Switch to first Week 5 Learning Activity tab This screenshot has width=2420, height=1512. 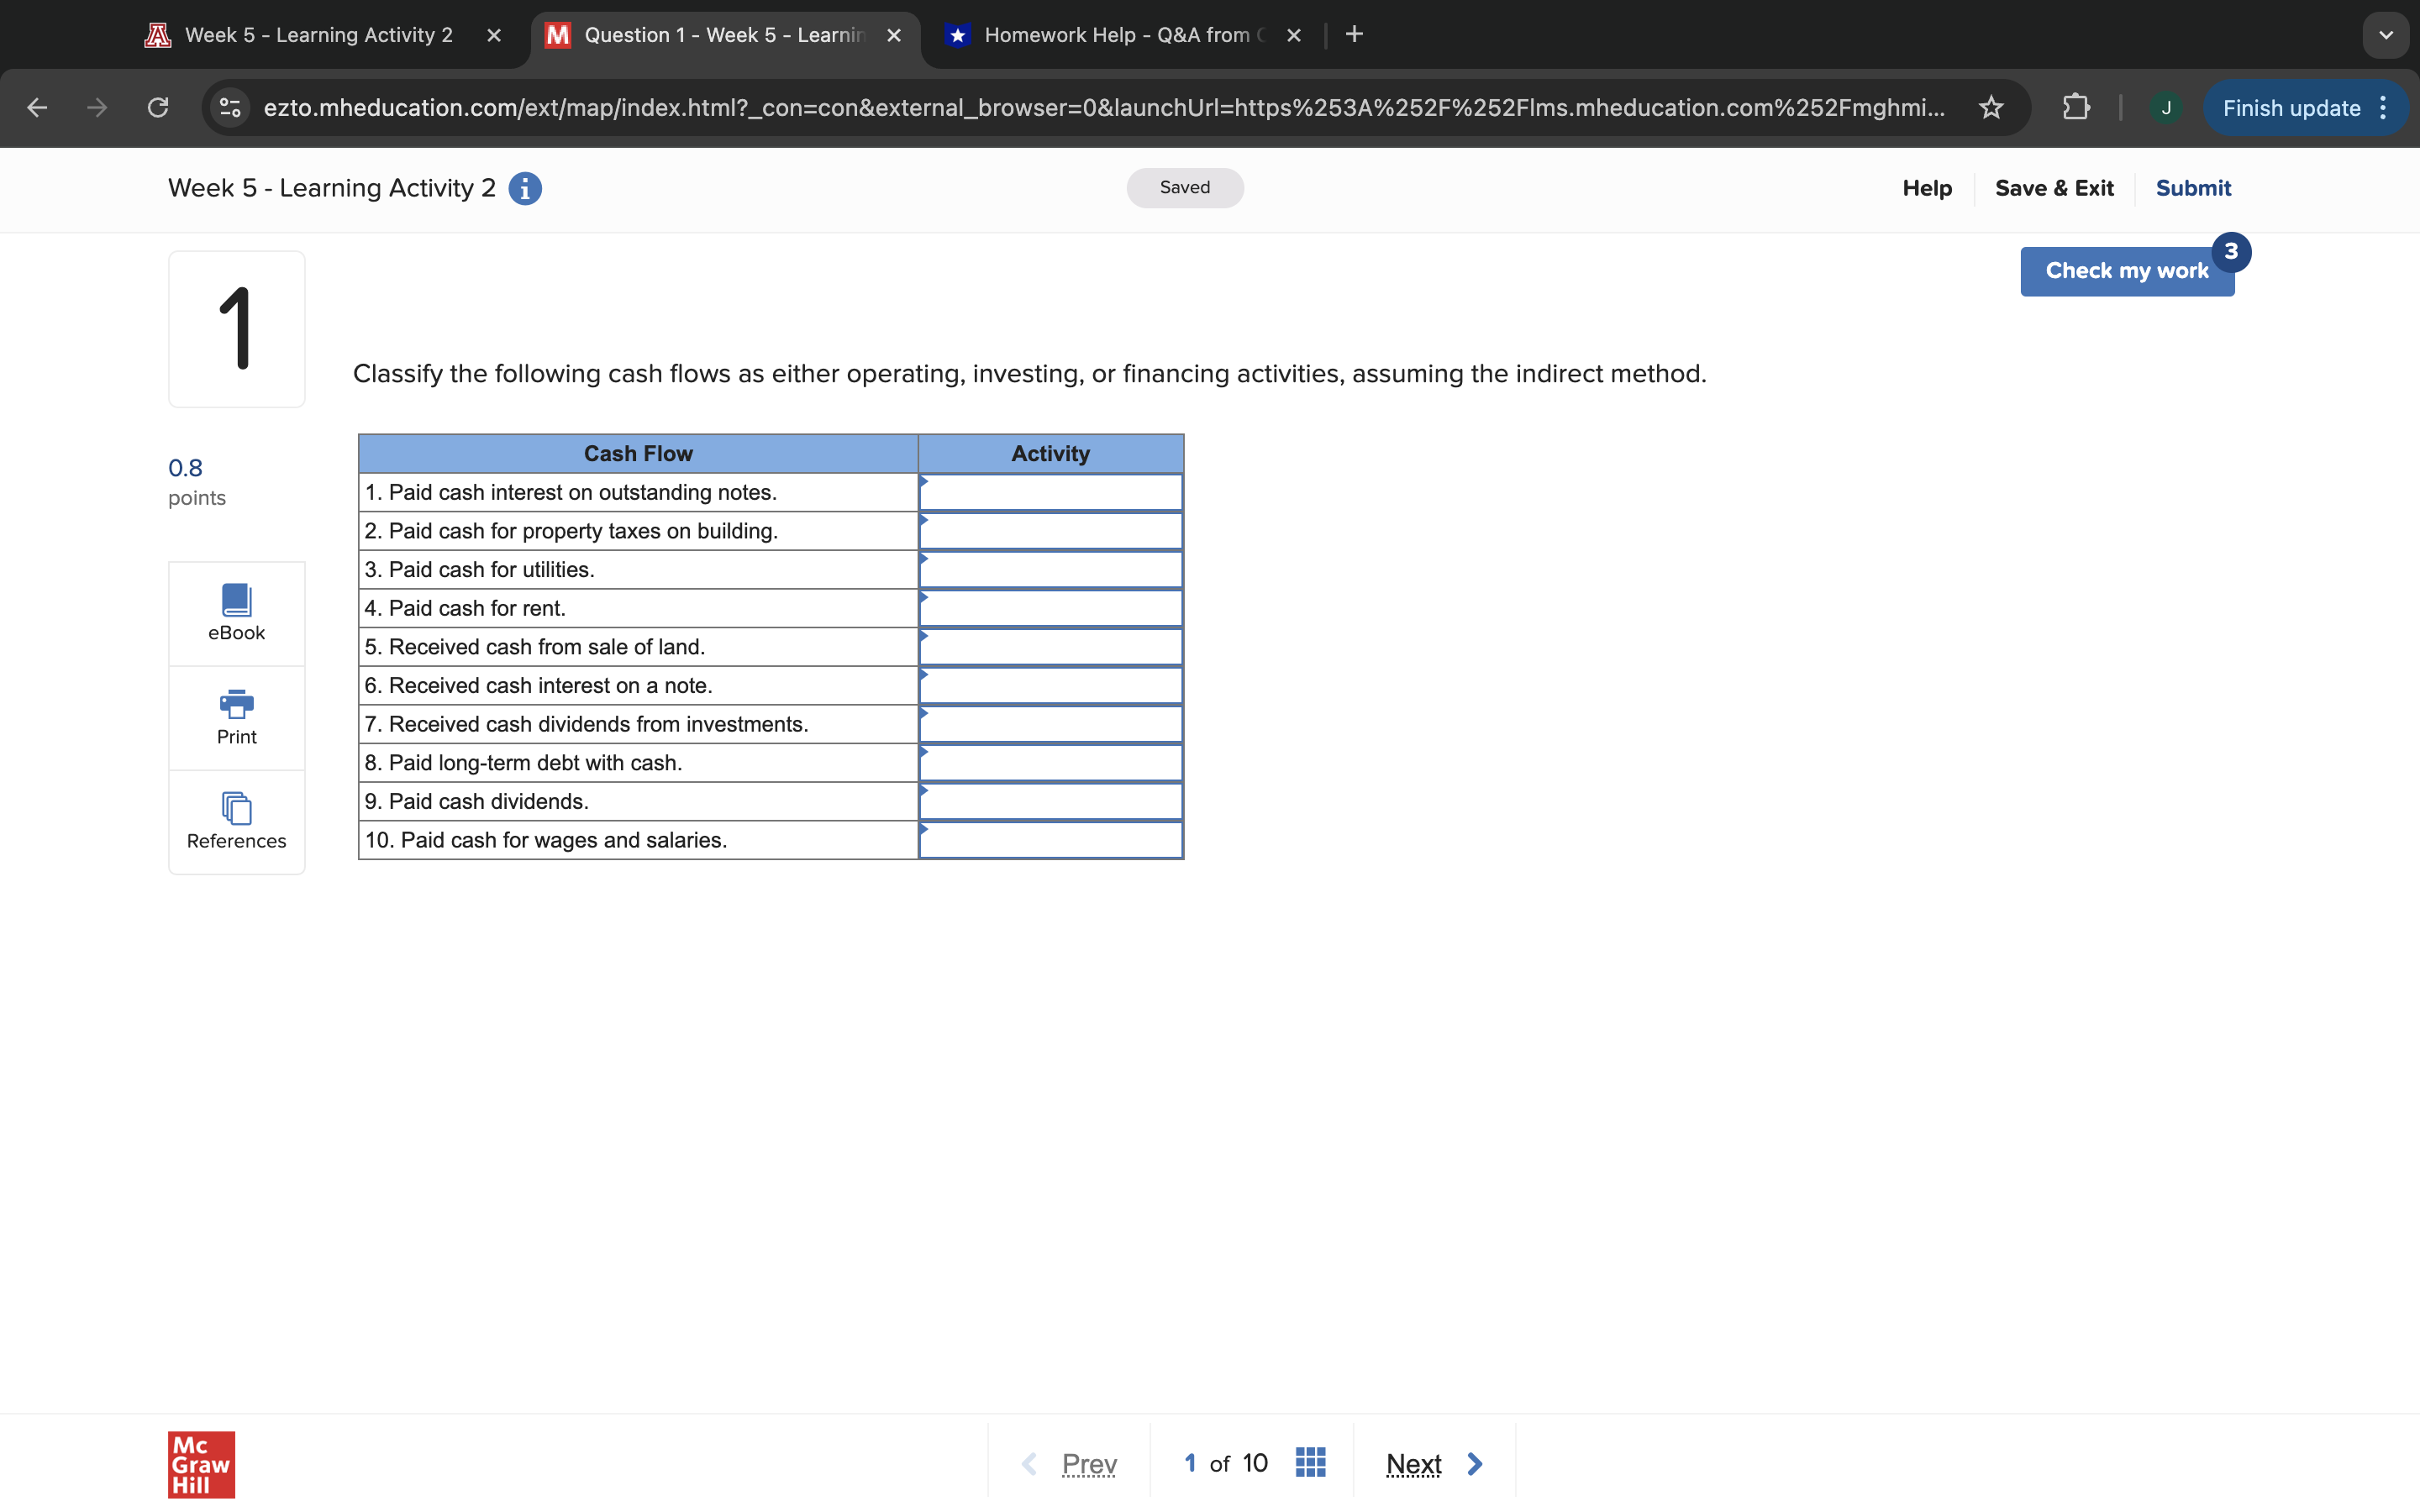[318, 35]
